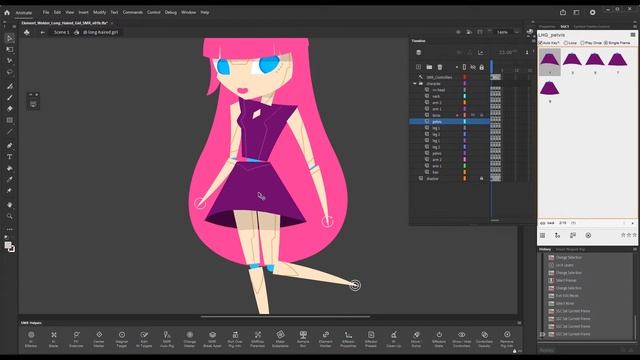The image size is (640, 360).
Task: Switch to the Properties tab
Action: [x=547, y=27]
